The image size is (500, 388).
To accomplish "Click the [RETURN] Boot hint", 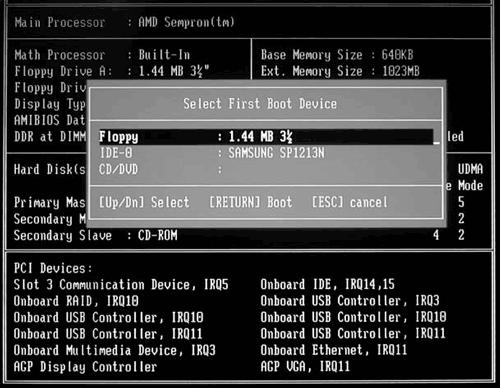I will point(251,202).
